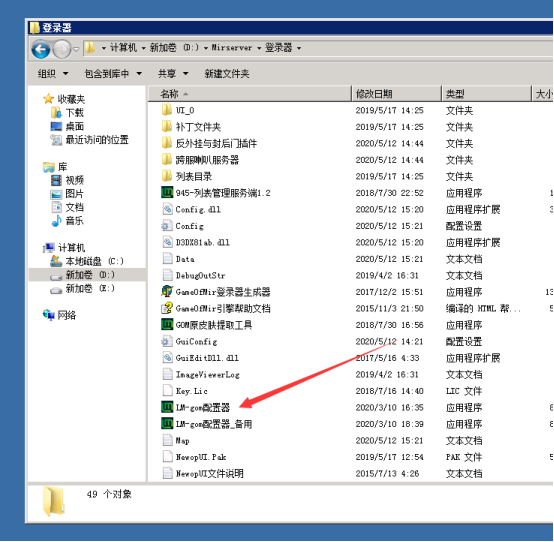Open the 文档 library icon
Screen dimensions: 554x542
(x=56, y=207)
